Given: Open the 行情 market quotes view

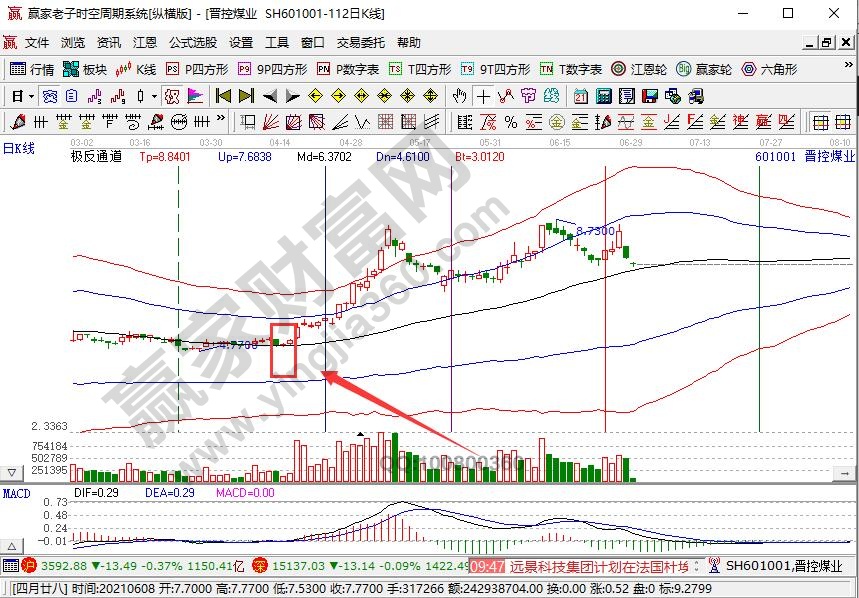Looking at the screenshot, I should coord(31,69).
